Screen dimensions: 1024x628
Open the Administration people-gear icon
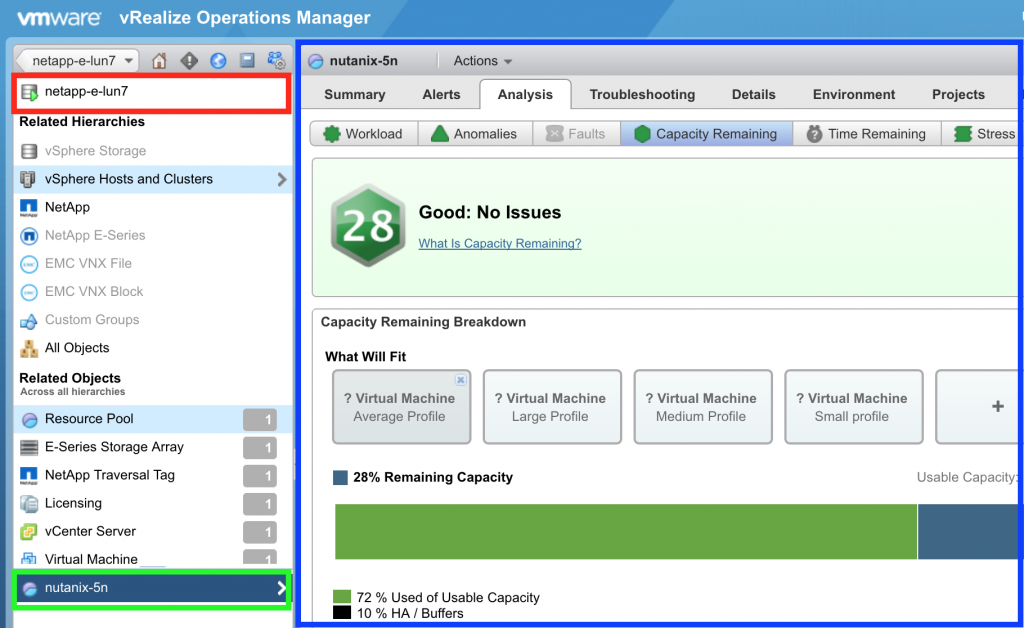point(276,60)
